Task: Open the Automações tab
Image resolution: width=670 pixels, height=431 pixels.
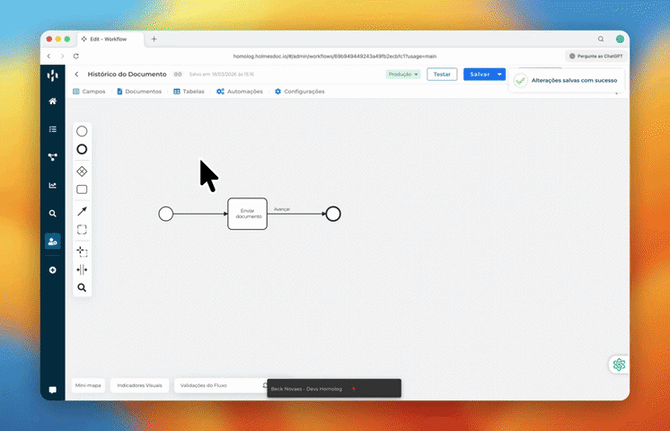Action: [x=239, y=91]
